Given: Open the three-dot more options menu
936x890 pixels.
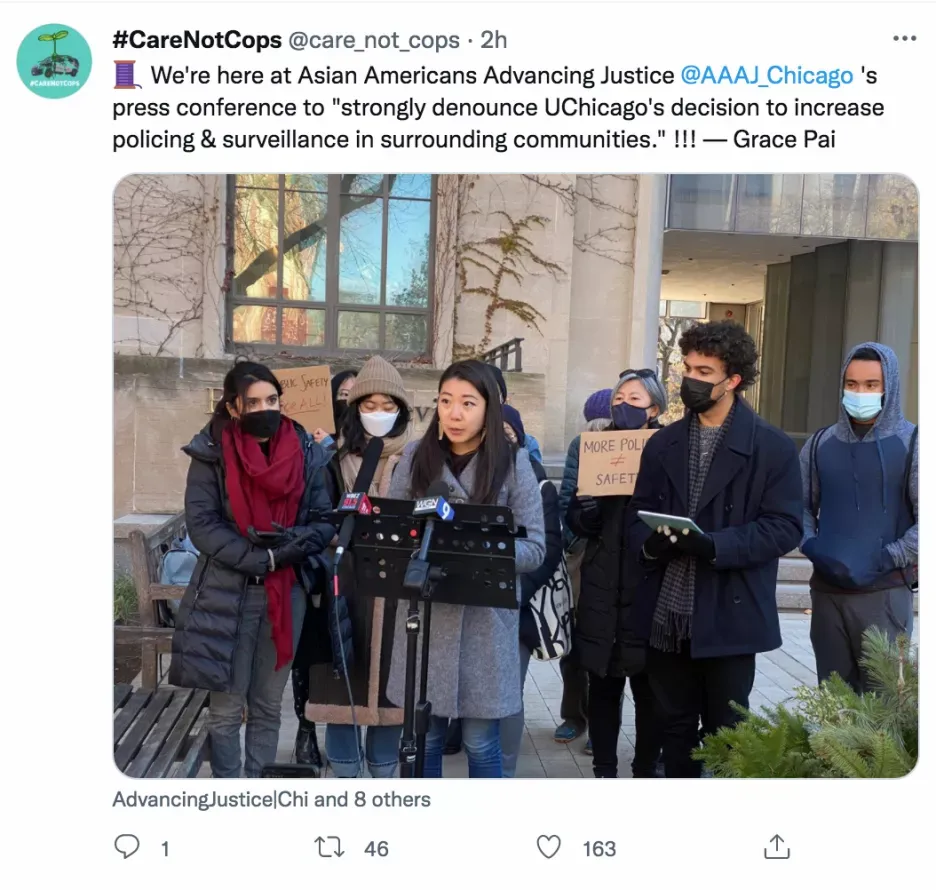Looking at the screenshot, I should (904, 39).
